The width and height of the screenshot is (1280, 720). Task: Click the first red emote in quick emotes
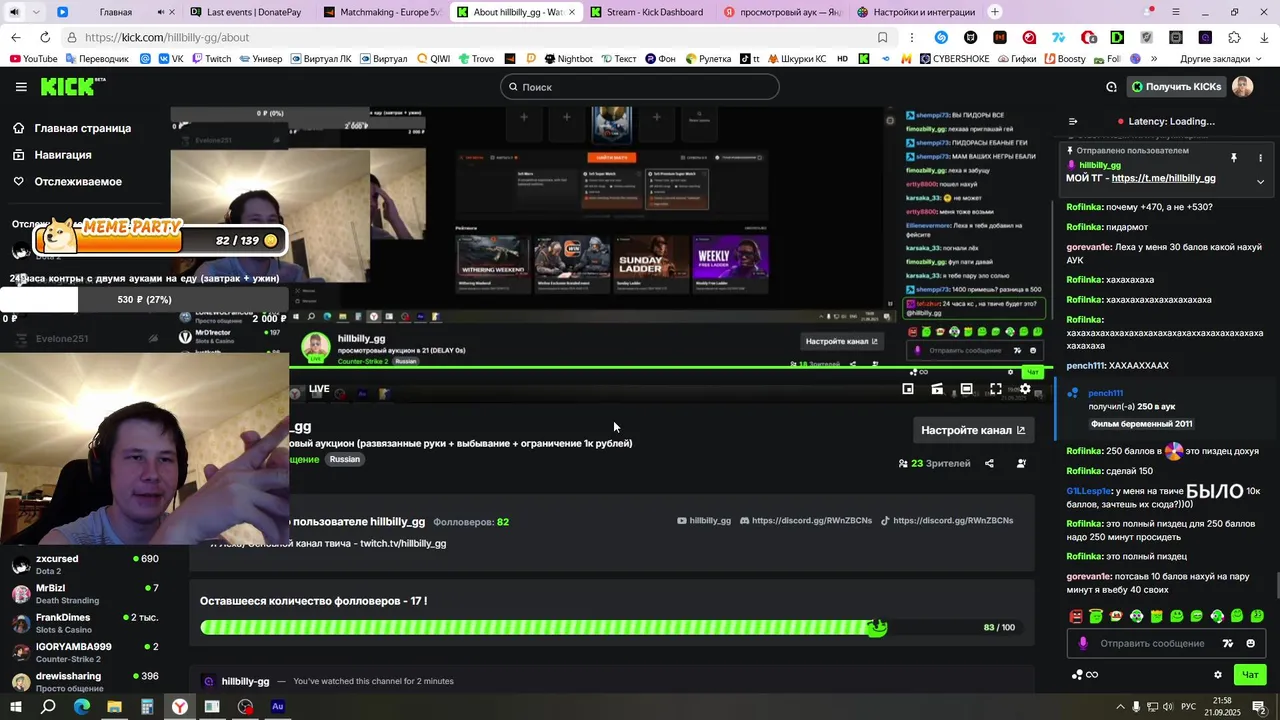[x=1076, y=616]
